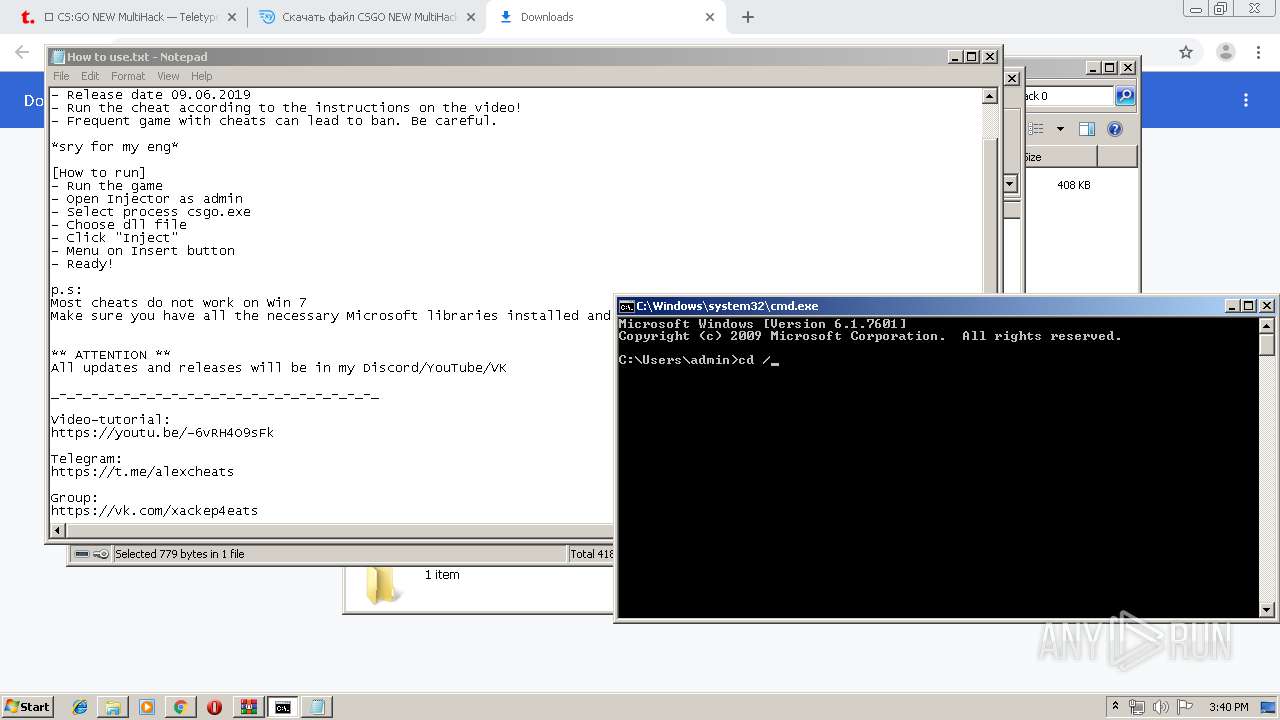
Task: Open a new browser tab
Action: [x=748, y=17]
